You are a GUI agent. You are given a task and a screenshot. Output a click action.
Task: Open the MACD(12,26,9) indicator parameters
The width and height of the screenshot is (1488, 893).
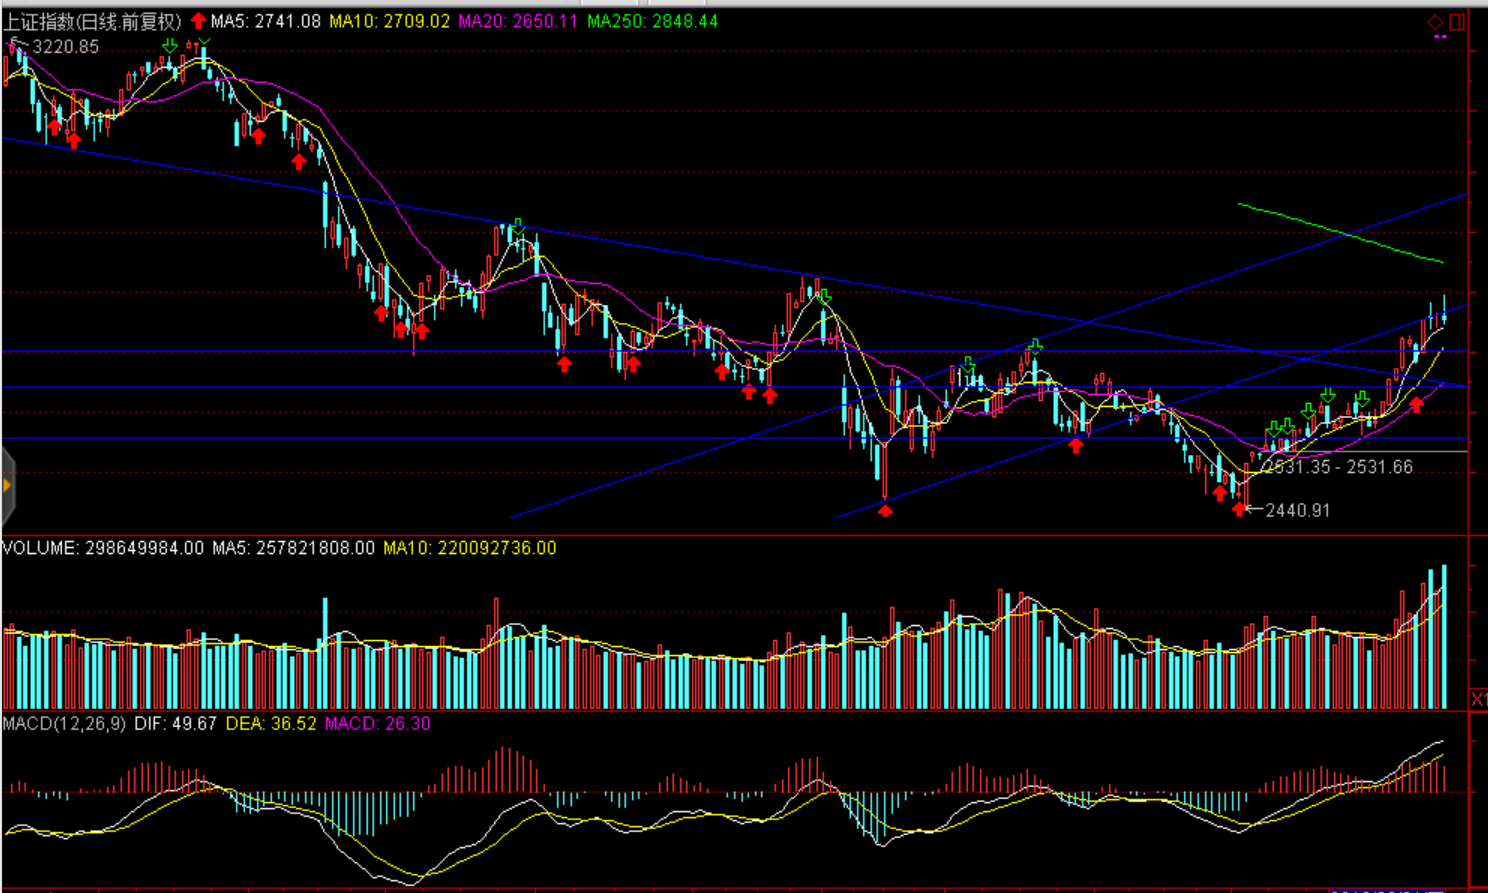pos(64,723)
